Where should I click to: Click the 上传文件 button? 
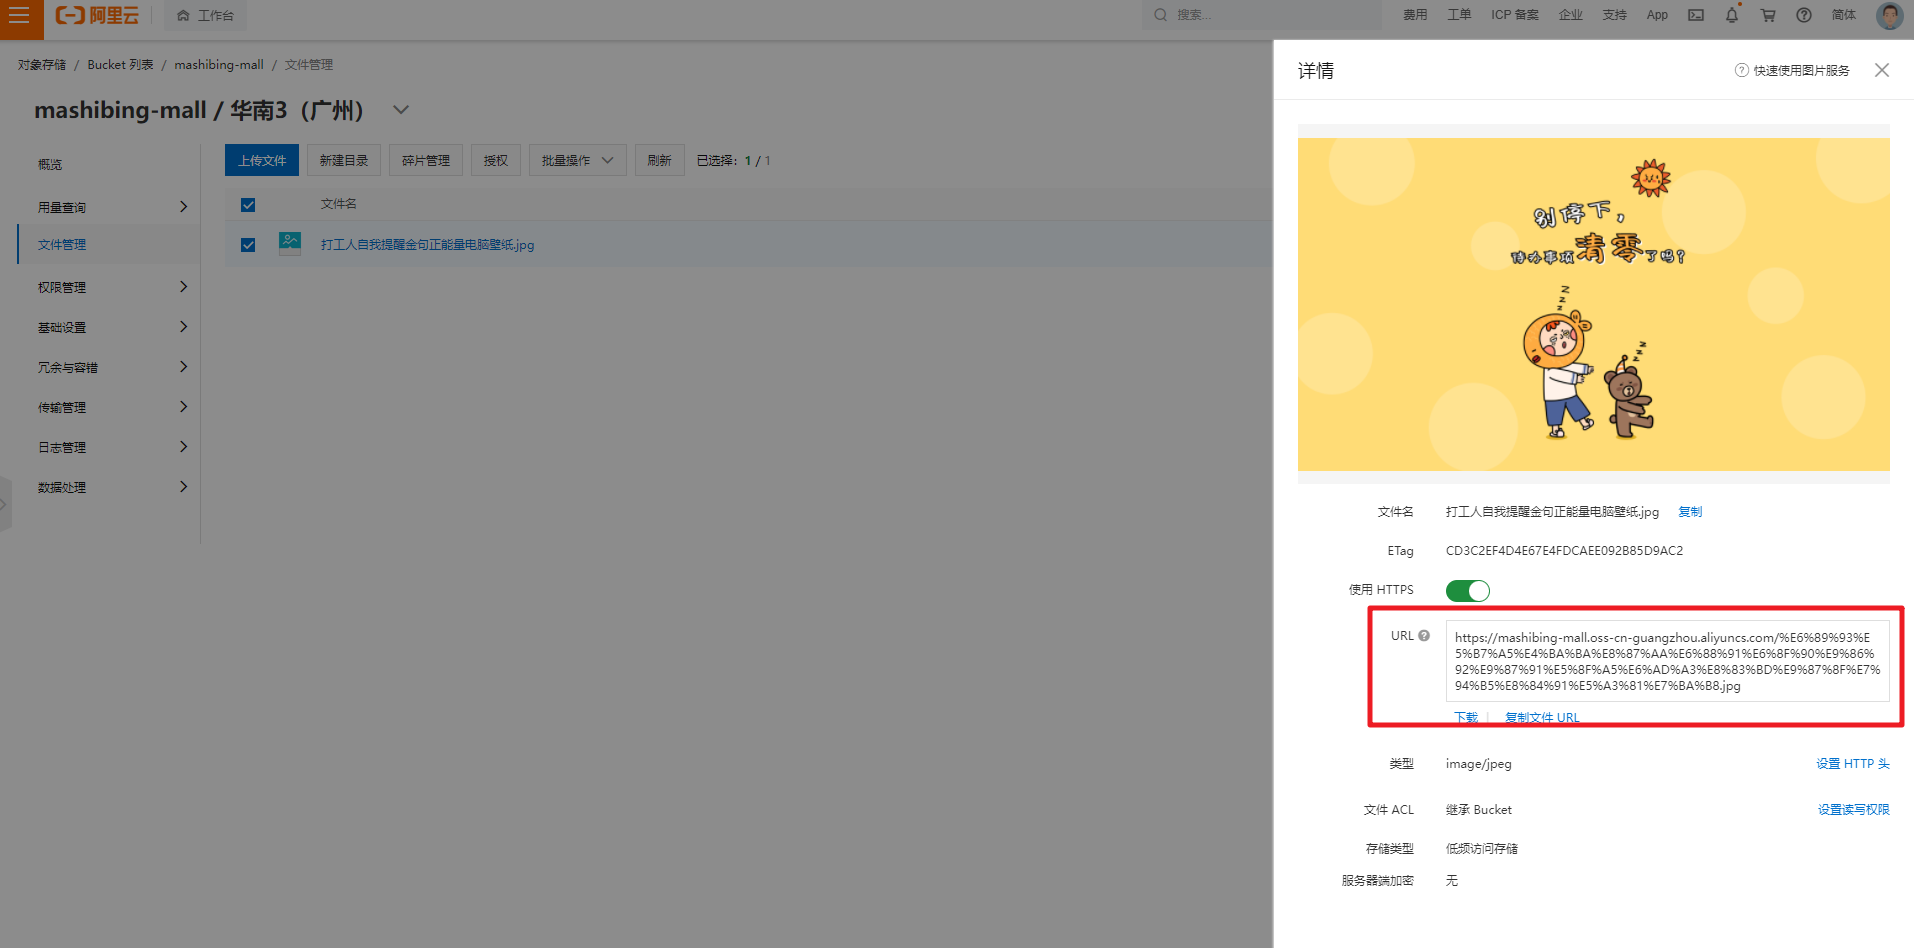click(262, 160)
